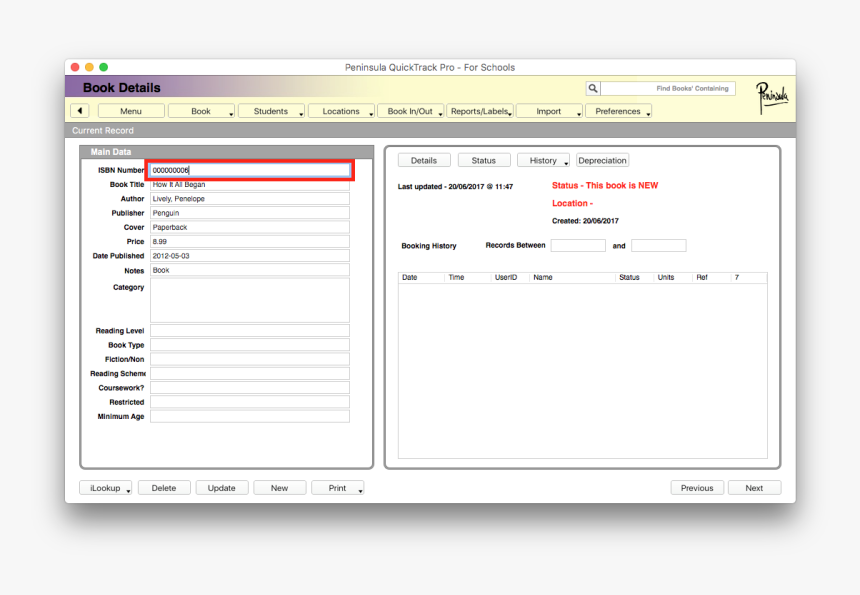Viewport: 860px width, 595px height.
Task: Click the Reading Level field
Action: click(250, 330)
